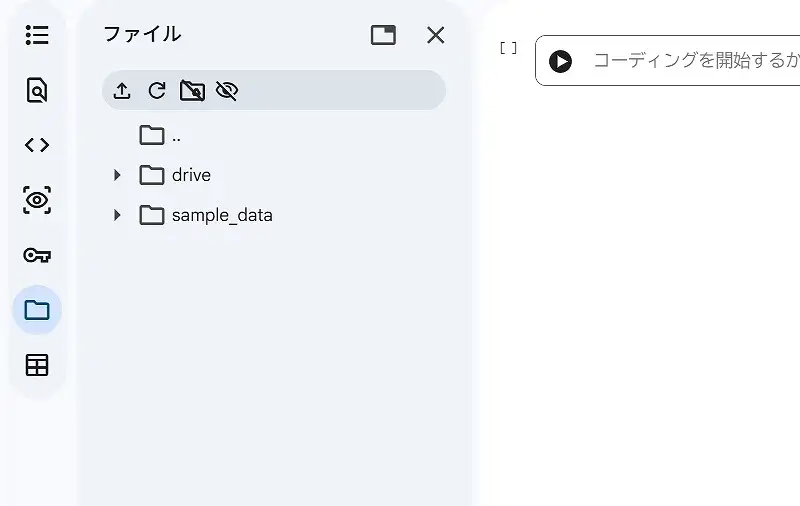This screenshot has height=506, width=800.
Task: Open the data table icon in the sidebar
Action: (x=37, y=365)
